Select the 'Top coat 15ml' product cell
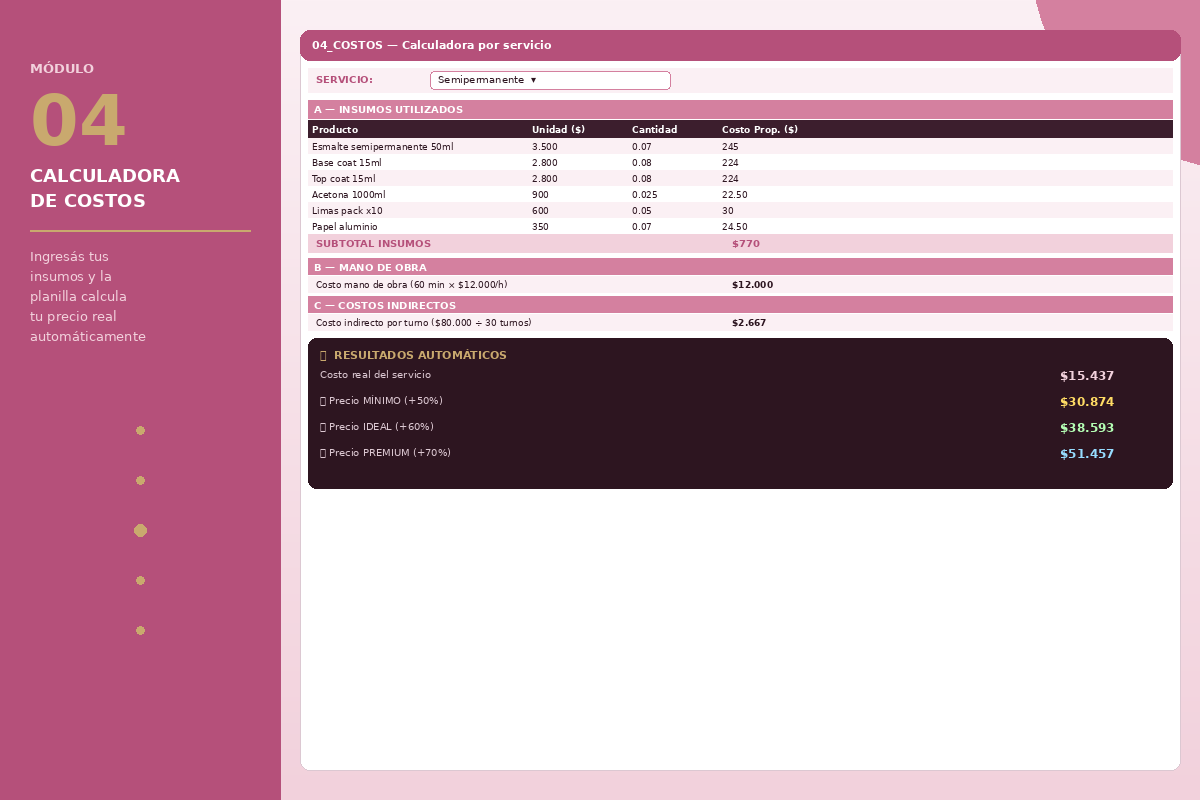 (343, 179)
